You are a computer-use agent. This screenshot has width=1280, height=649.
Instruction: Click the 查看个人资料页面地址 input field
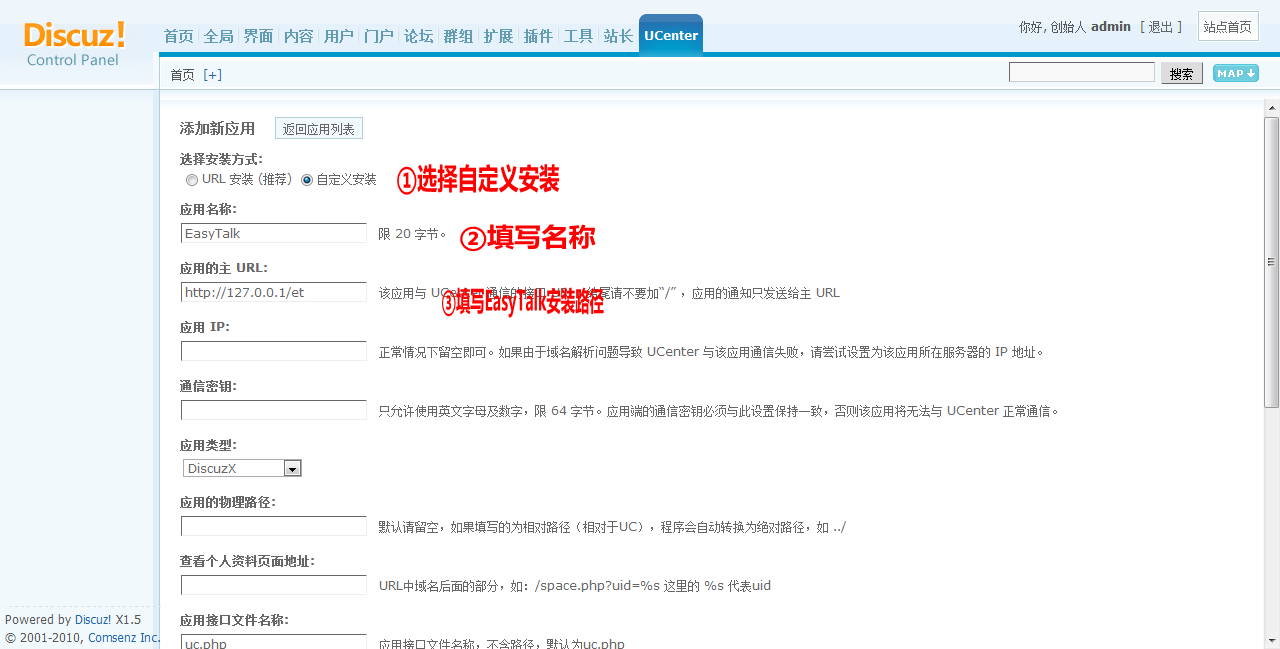coord(274,585)
